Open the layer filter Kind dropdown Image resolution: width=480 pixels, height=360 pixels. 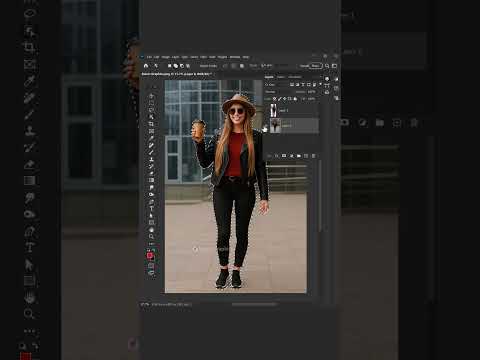(275, 85)
